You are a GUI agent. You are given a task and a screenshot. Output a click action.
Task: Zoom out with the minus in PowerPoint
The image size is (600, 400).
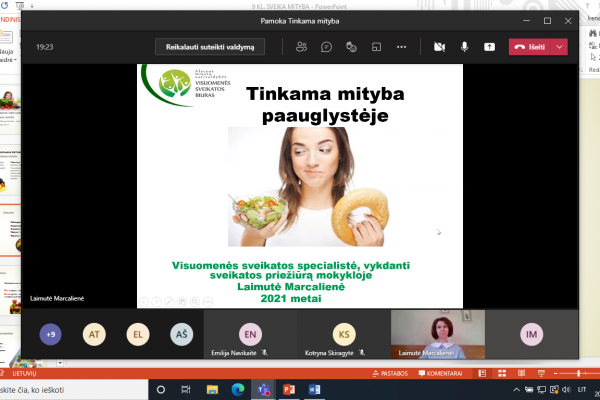(556, 373)
